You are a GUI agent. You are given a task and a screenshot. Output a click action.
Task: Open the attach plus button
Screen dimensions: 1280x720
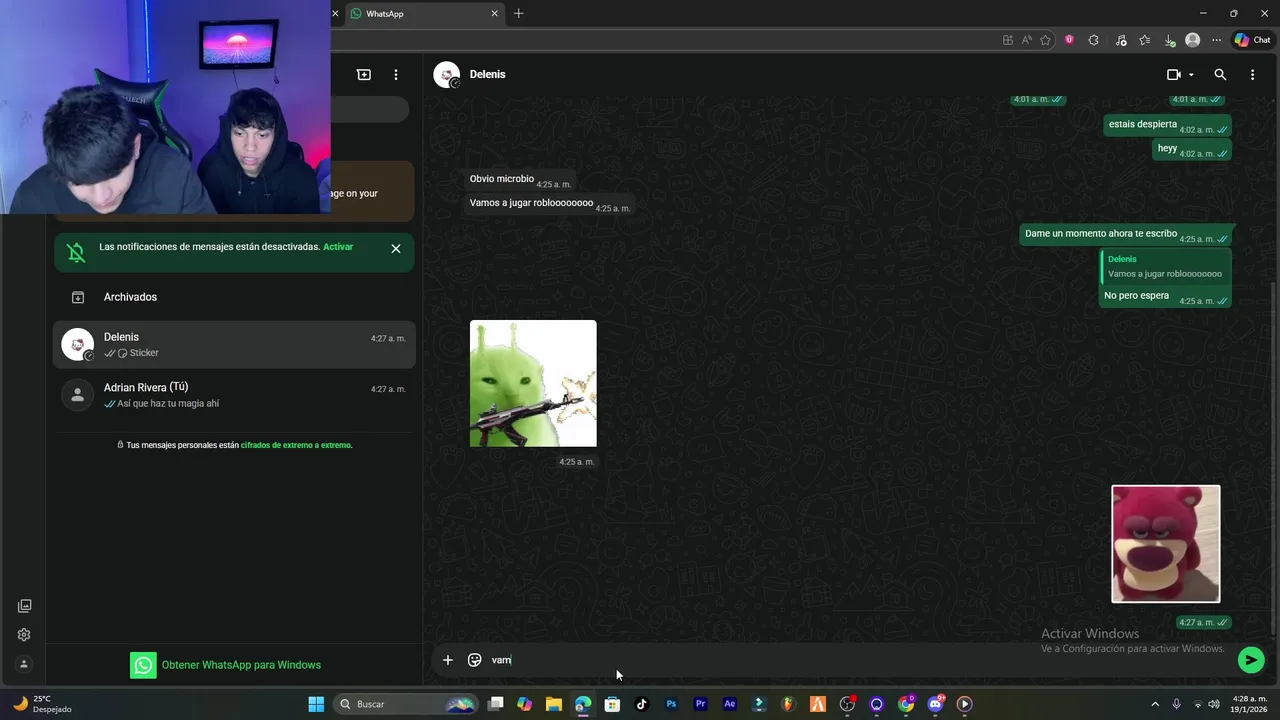[447, 660]
